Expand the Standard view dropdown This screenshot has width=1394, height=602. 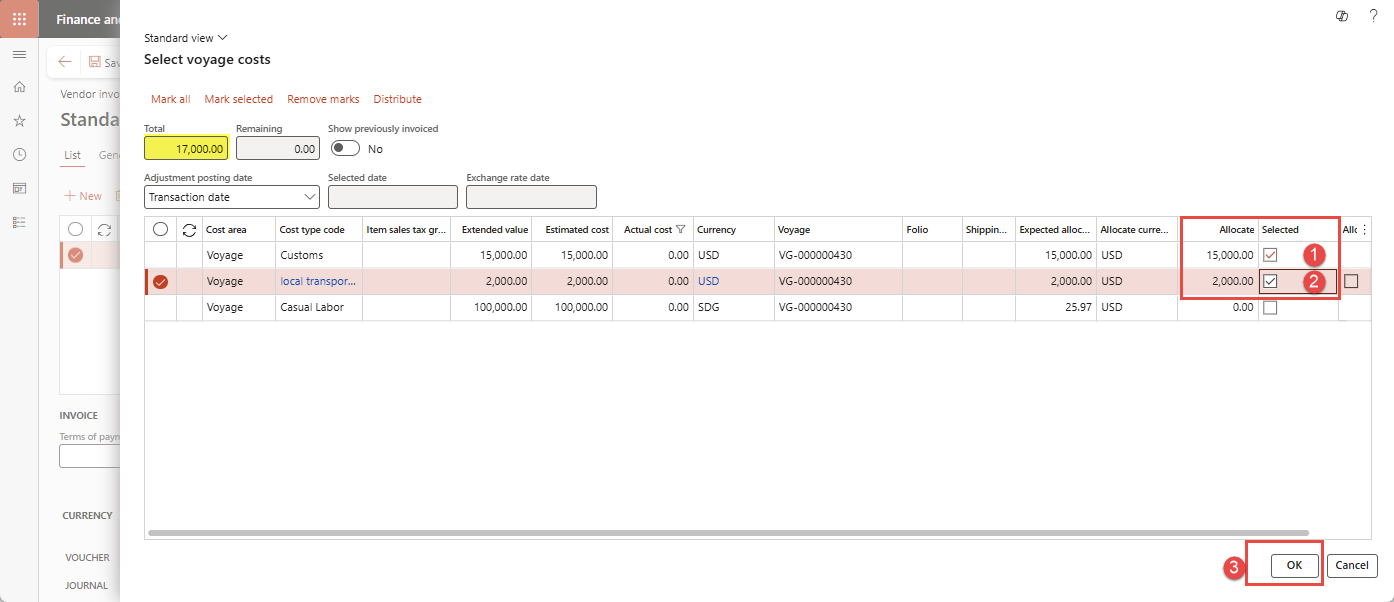tap(186, 38)
